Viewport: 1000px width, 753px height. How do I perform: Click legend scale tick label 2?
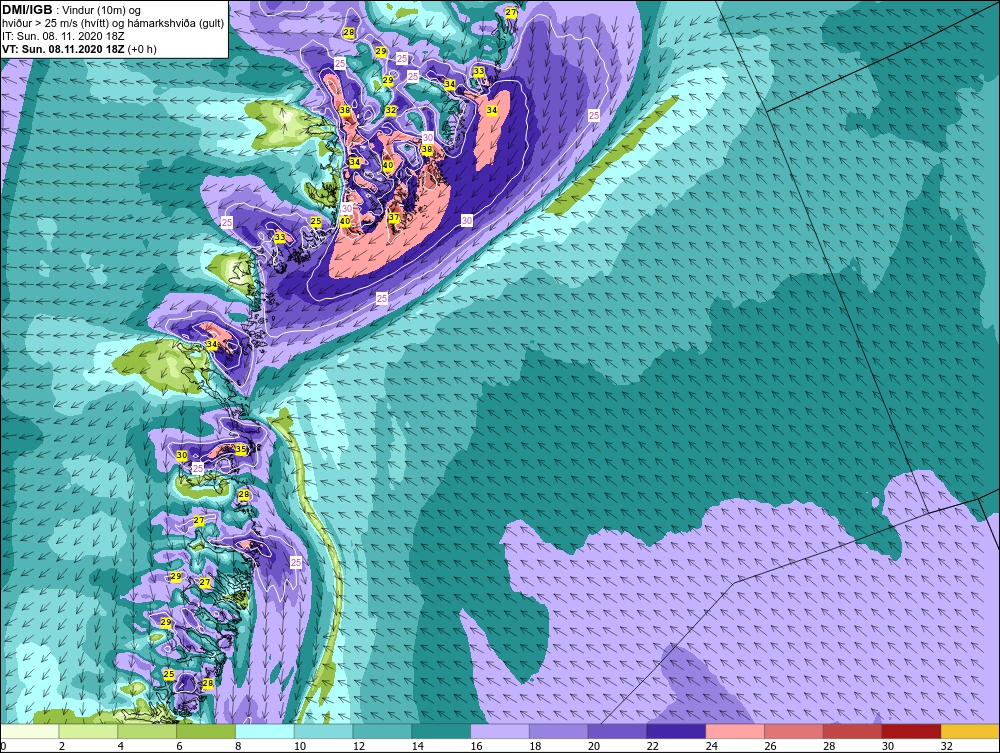[x=62, y=746]
